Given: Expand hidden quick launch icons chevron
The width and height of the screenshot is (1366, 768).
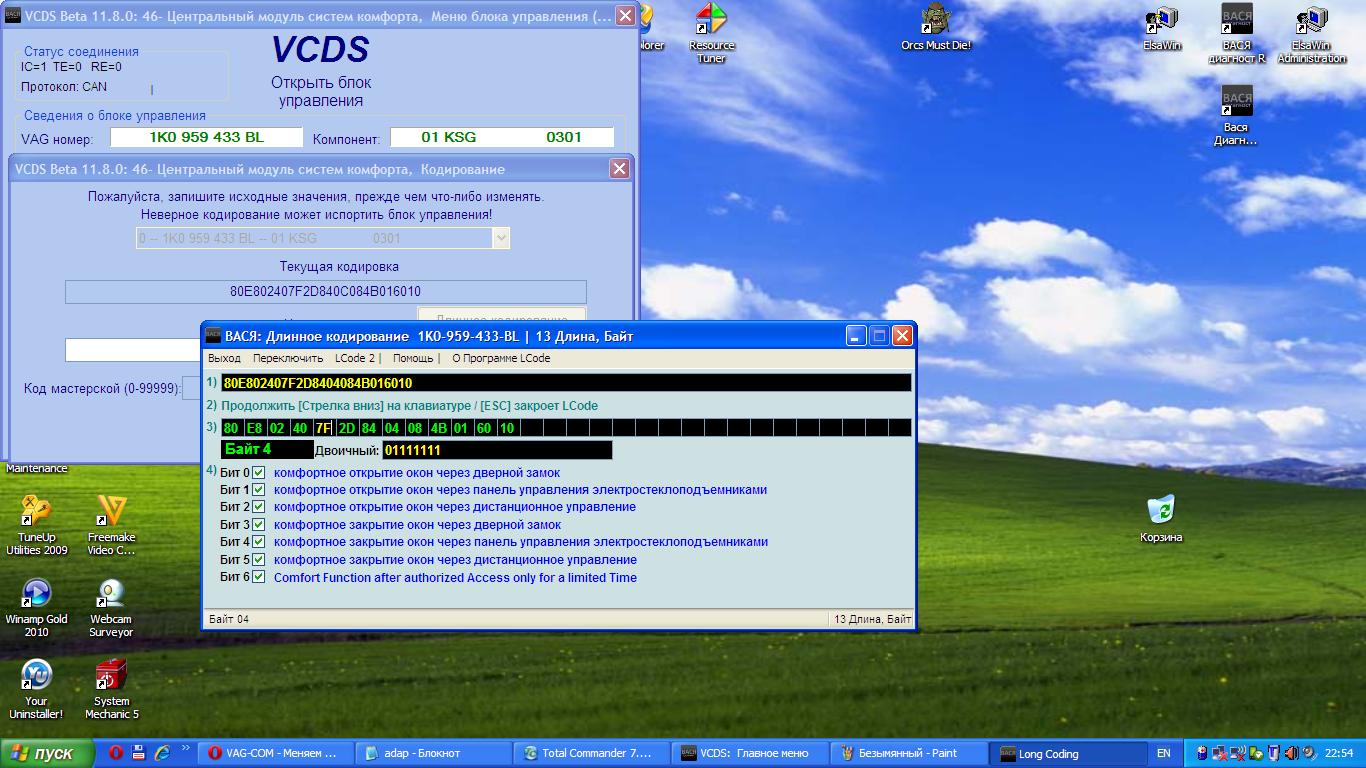Looking at the screenshot, I should (x=185, y=748).
